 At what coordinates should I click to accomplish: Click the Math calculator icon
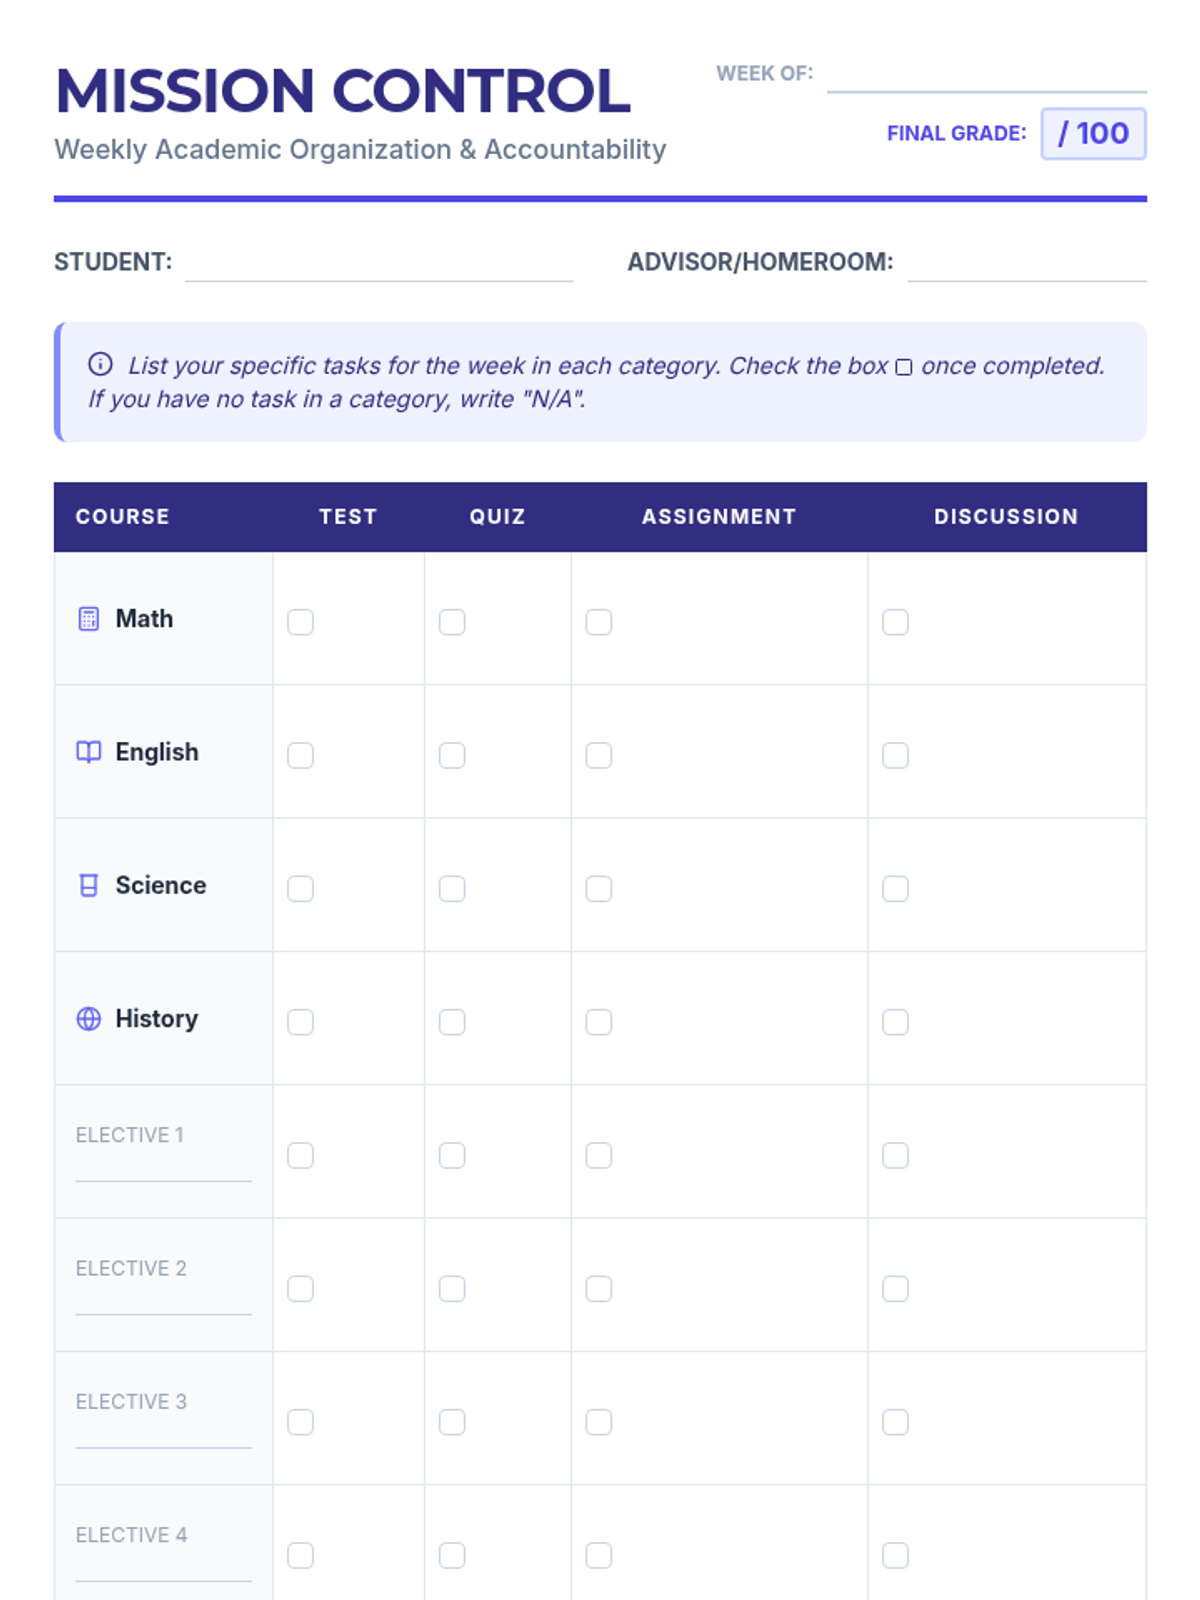(89, 619)
